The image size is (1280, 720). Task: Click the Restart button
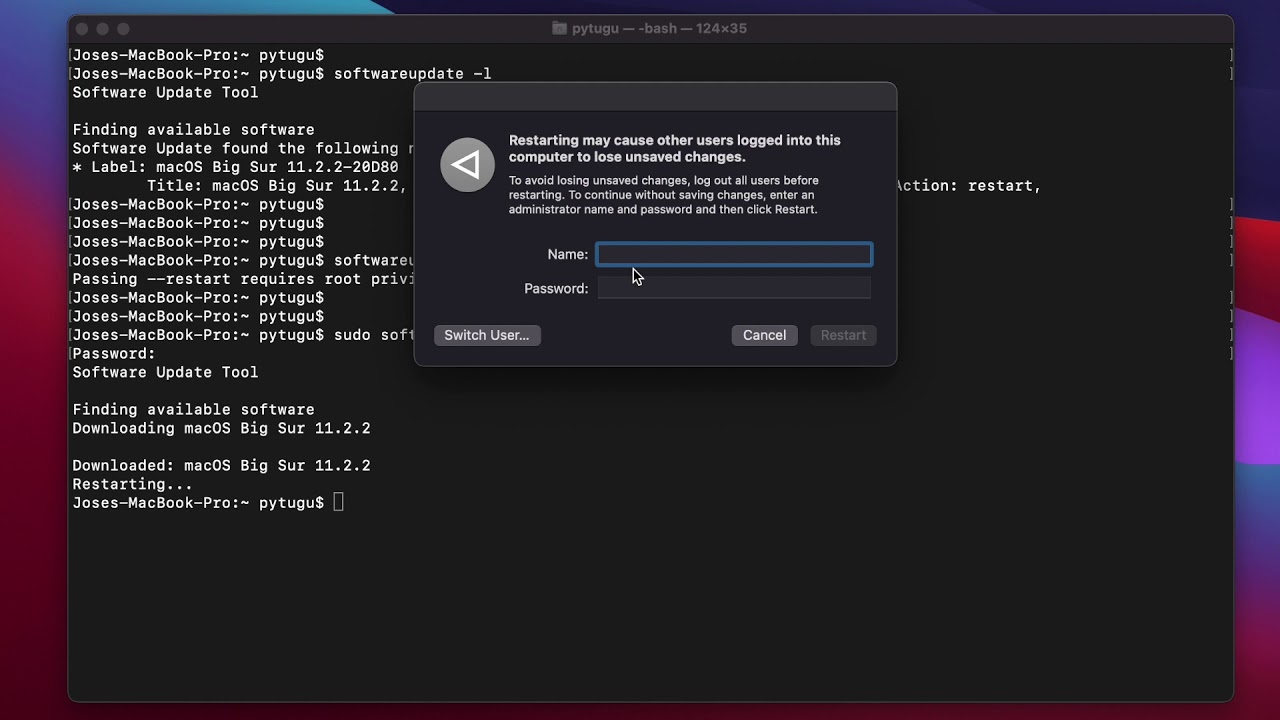843,335
